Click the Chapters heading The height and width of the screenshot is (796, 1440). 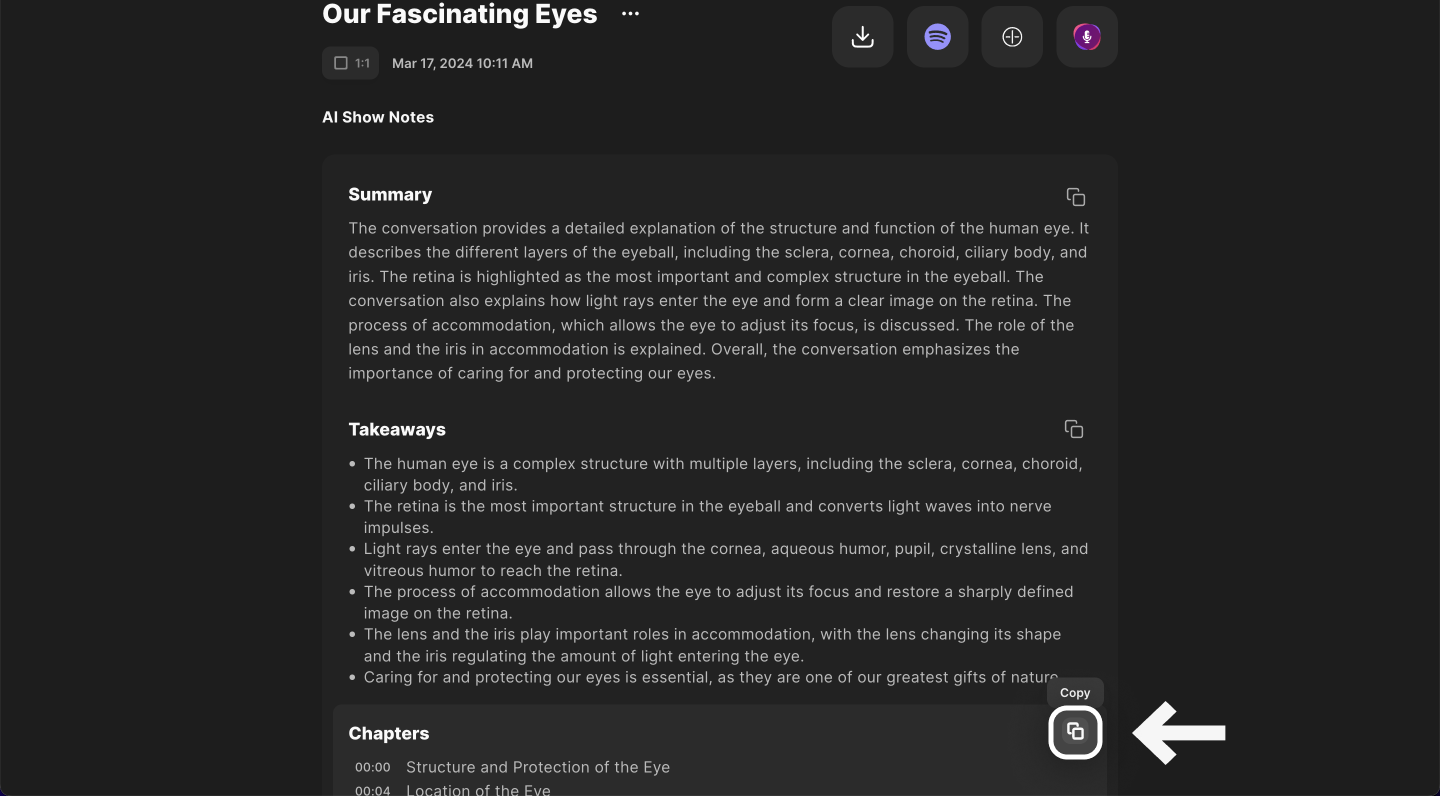pos(389,734)
